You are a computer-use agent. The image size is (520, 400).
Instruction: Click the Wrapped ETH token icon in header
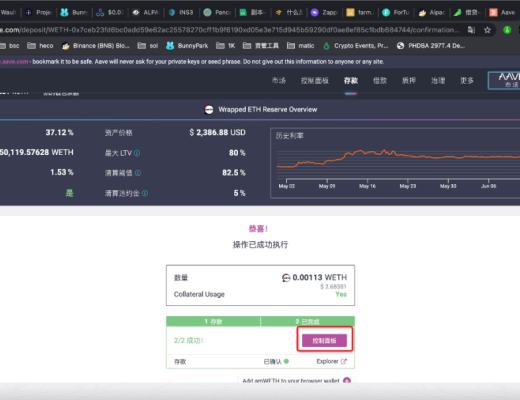(209, 109)
